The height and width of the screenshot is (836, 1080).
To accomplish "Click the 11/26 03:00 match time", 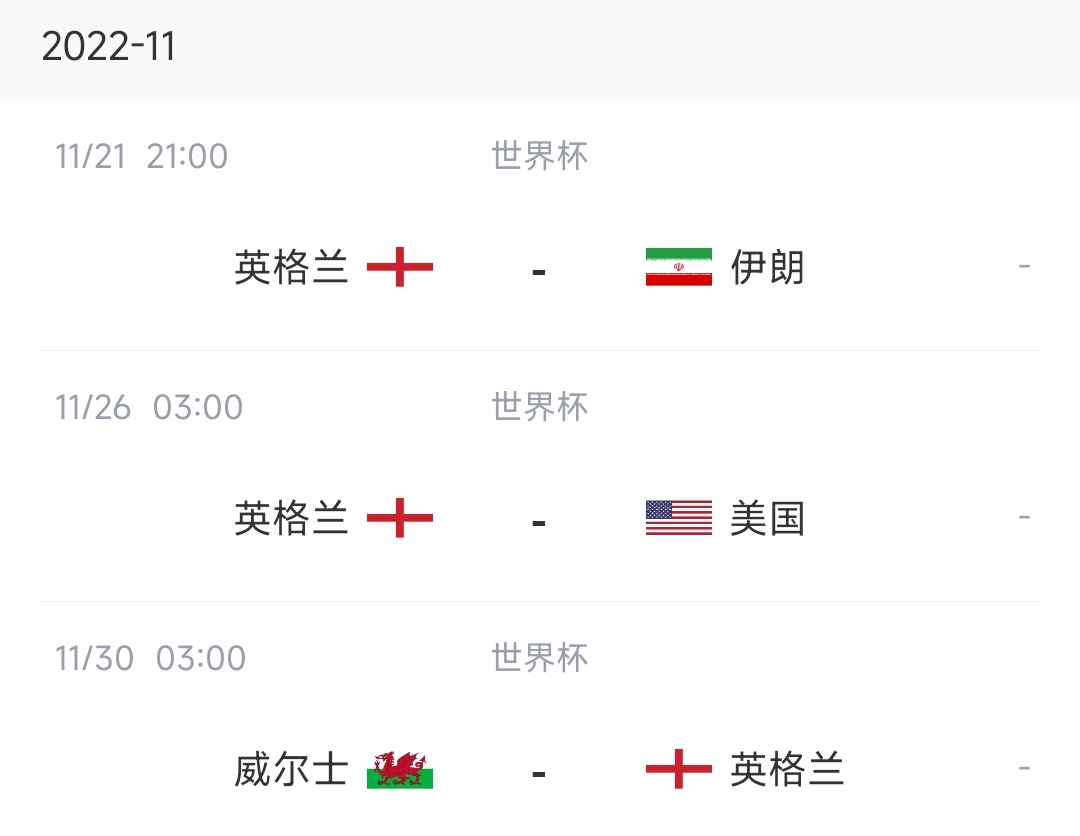I will click(149, 407).
